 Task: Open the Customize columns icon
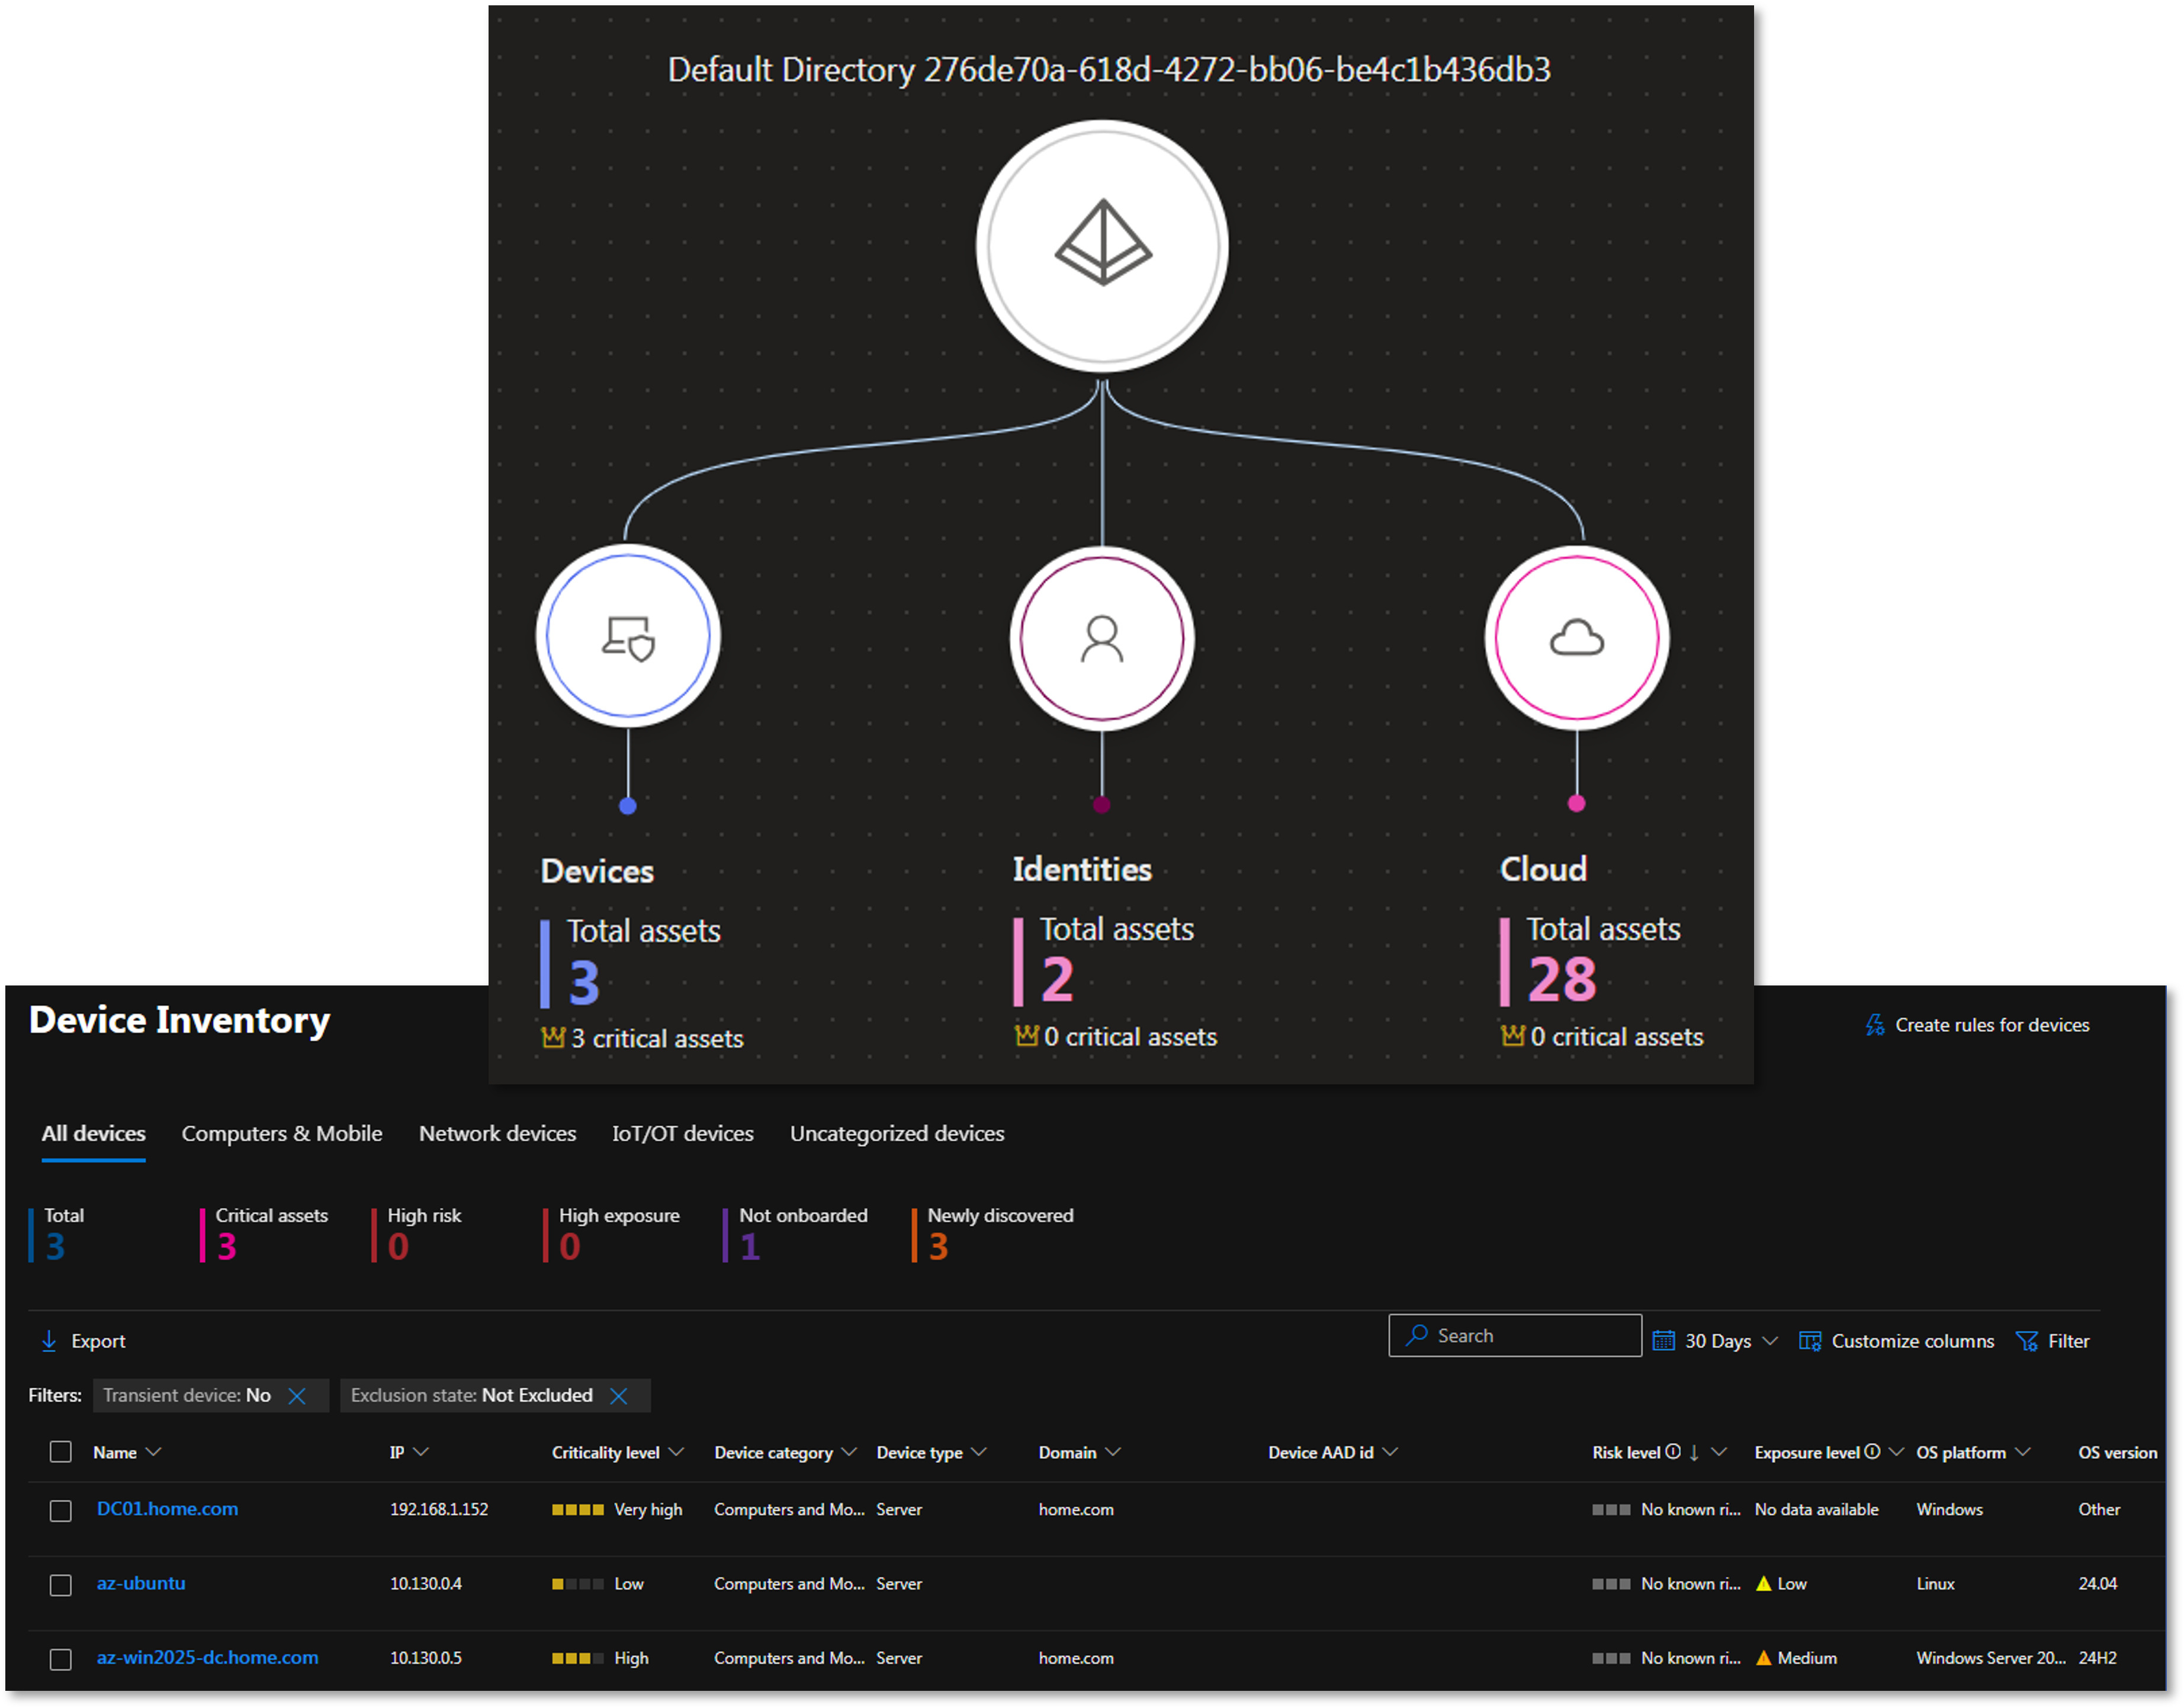[1810, 1340]
